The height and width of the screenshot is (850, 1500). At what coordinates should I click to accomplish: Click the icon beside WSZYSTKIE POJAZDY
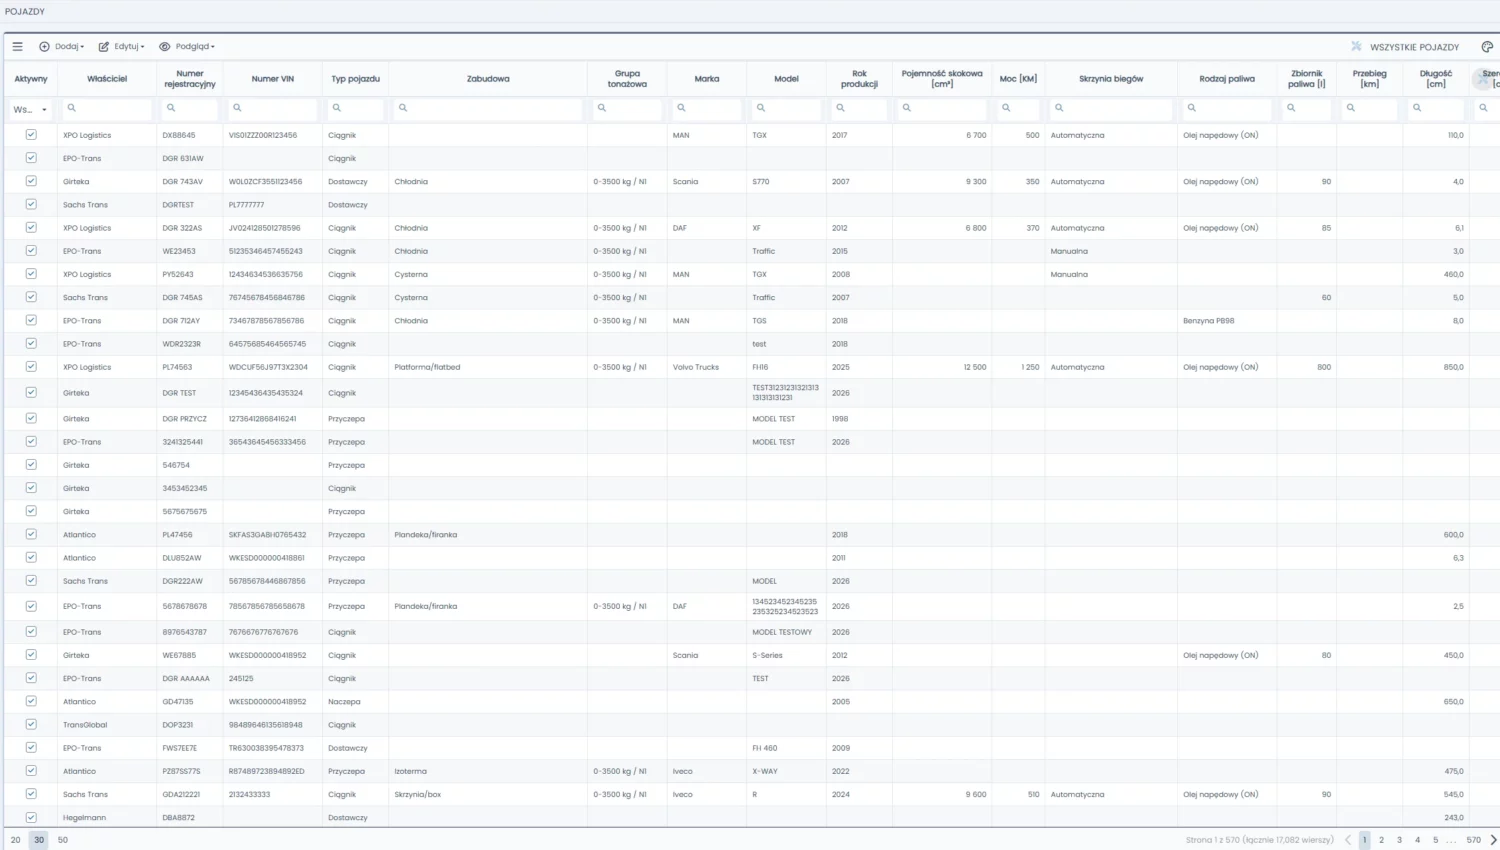1356,47
